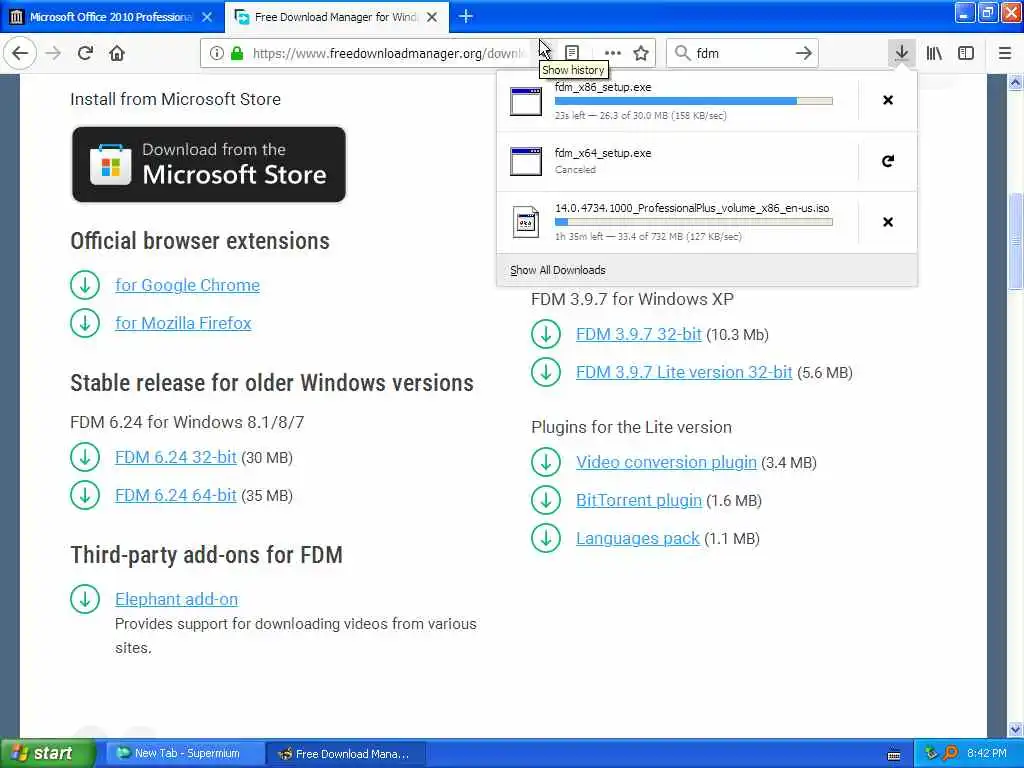Click download icon beside FDM 3.9.7 32-bit
The image size is (1024, 768).
546,334
